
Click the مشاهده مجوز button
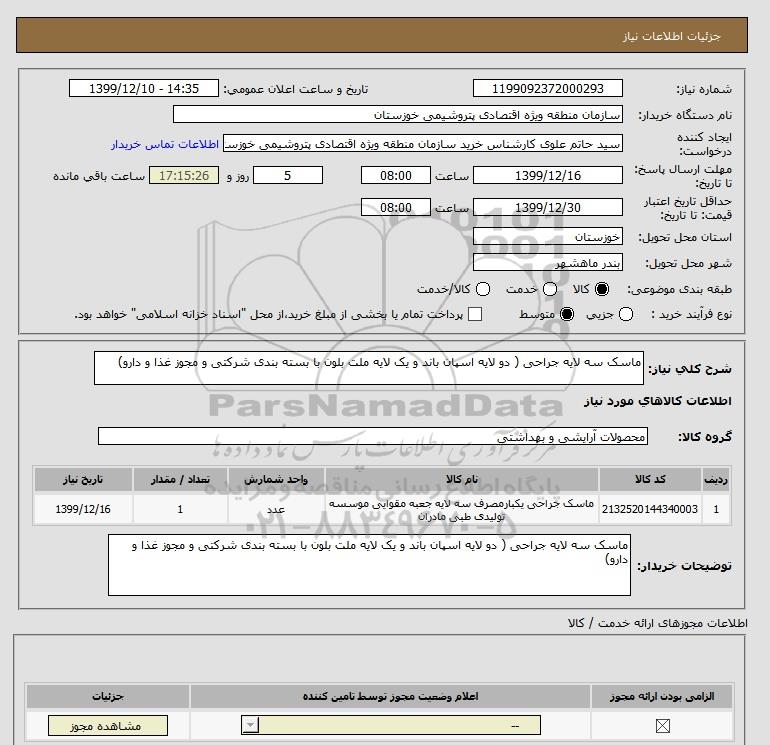pyautogui.click(x=108, y=725)
